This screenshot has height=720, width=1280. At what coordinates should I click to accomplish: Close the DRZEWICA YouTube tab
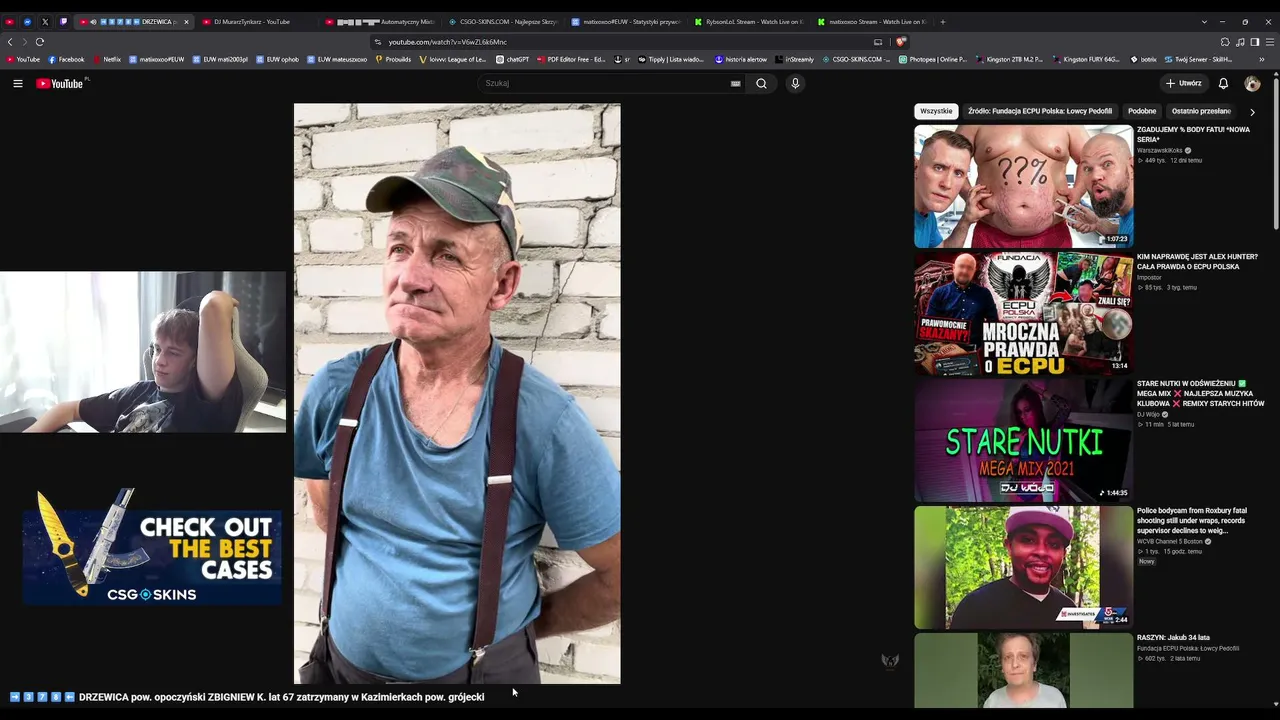(x=186, y=22)
